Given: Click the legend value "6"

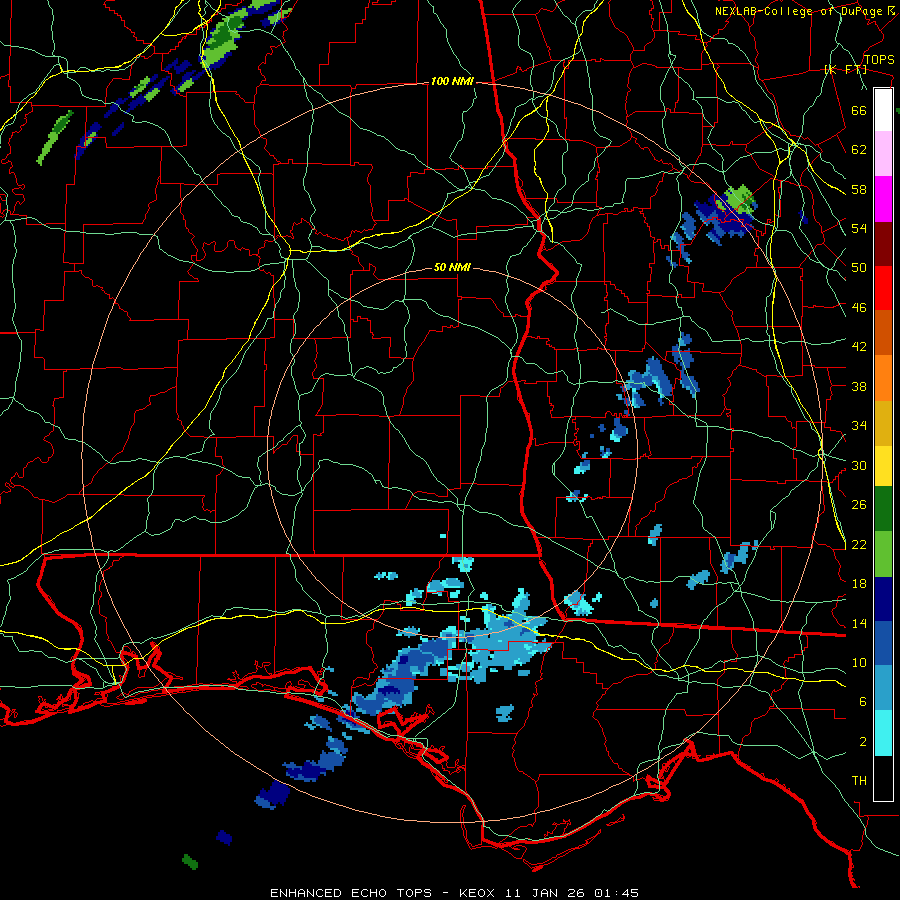Looking at the screenshot, I should coord(863,702).
